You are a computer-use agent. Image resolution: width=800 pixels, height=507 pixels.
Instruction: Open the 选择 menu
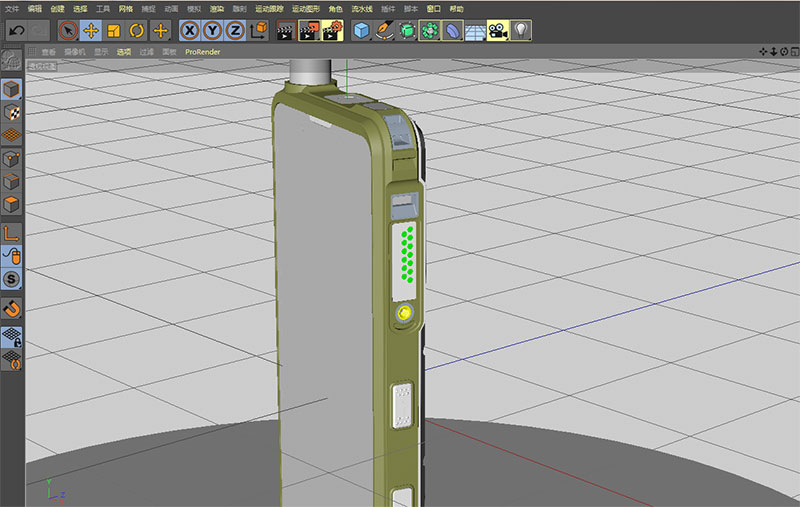(x=80, y=9)
